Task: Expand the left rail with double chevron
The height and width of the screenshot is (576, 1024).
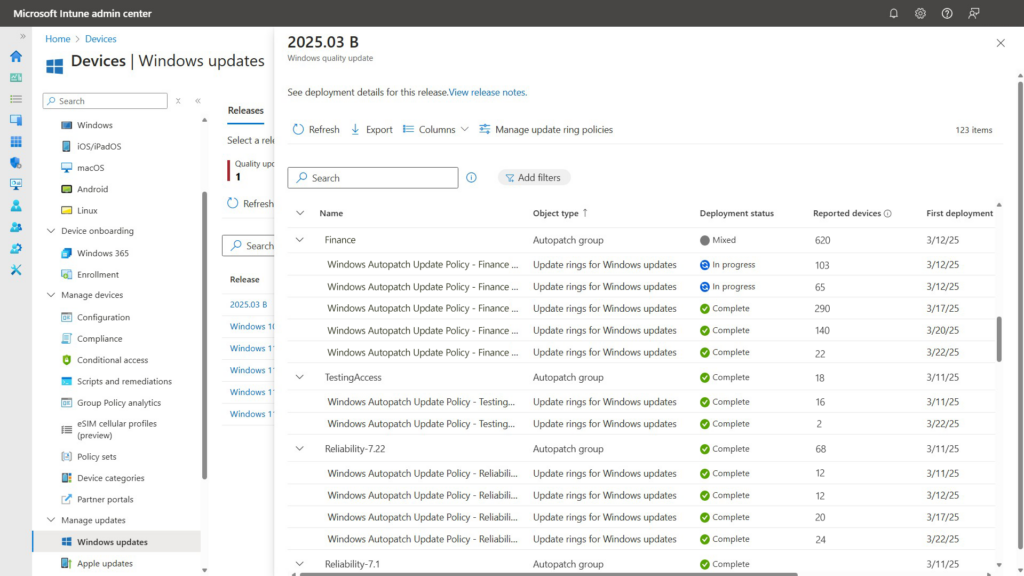Action: click(23, 37)
